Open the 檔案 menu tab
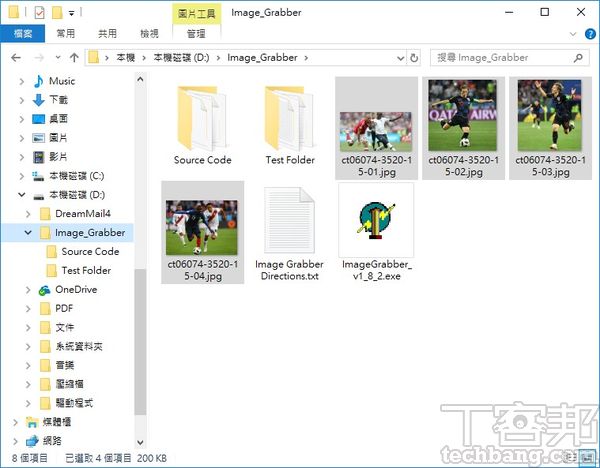600x468 pixels. click(x=22, y=34)
